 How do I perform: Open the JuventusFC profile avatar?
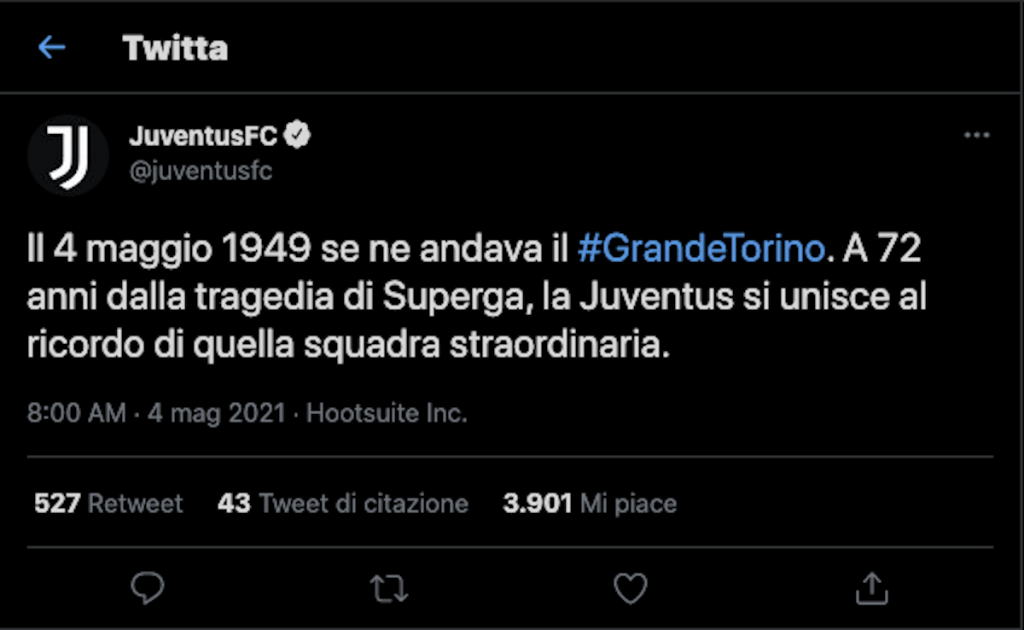[x=67, y=155]
